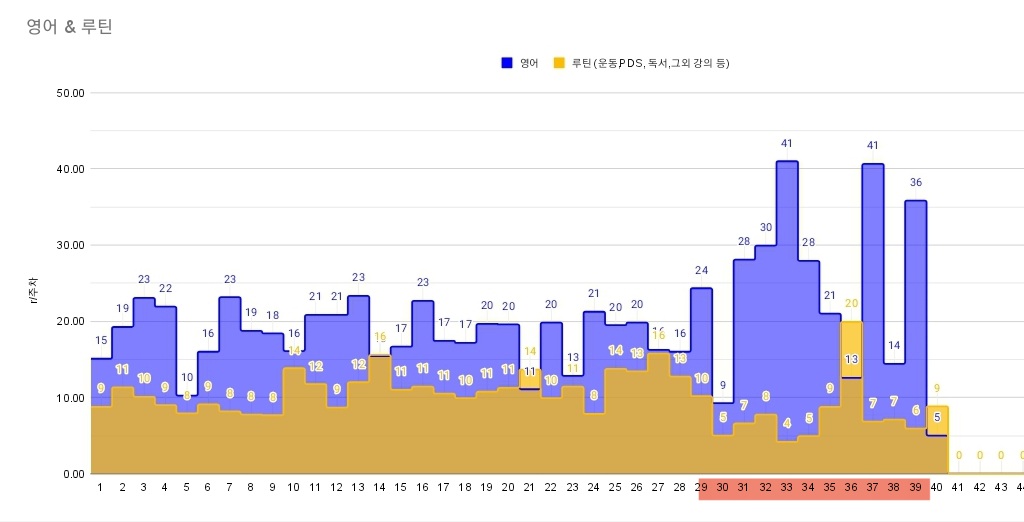
Task: Click the 28 data label above week 34
Action: [x=808, y=242]
